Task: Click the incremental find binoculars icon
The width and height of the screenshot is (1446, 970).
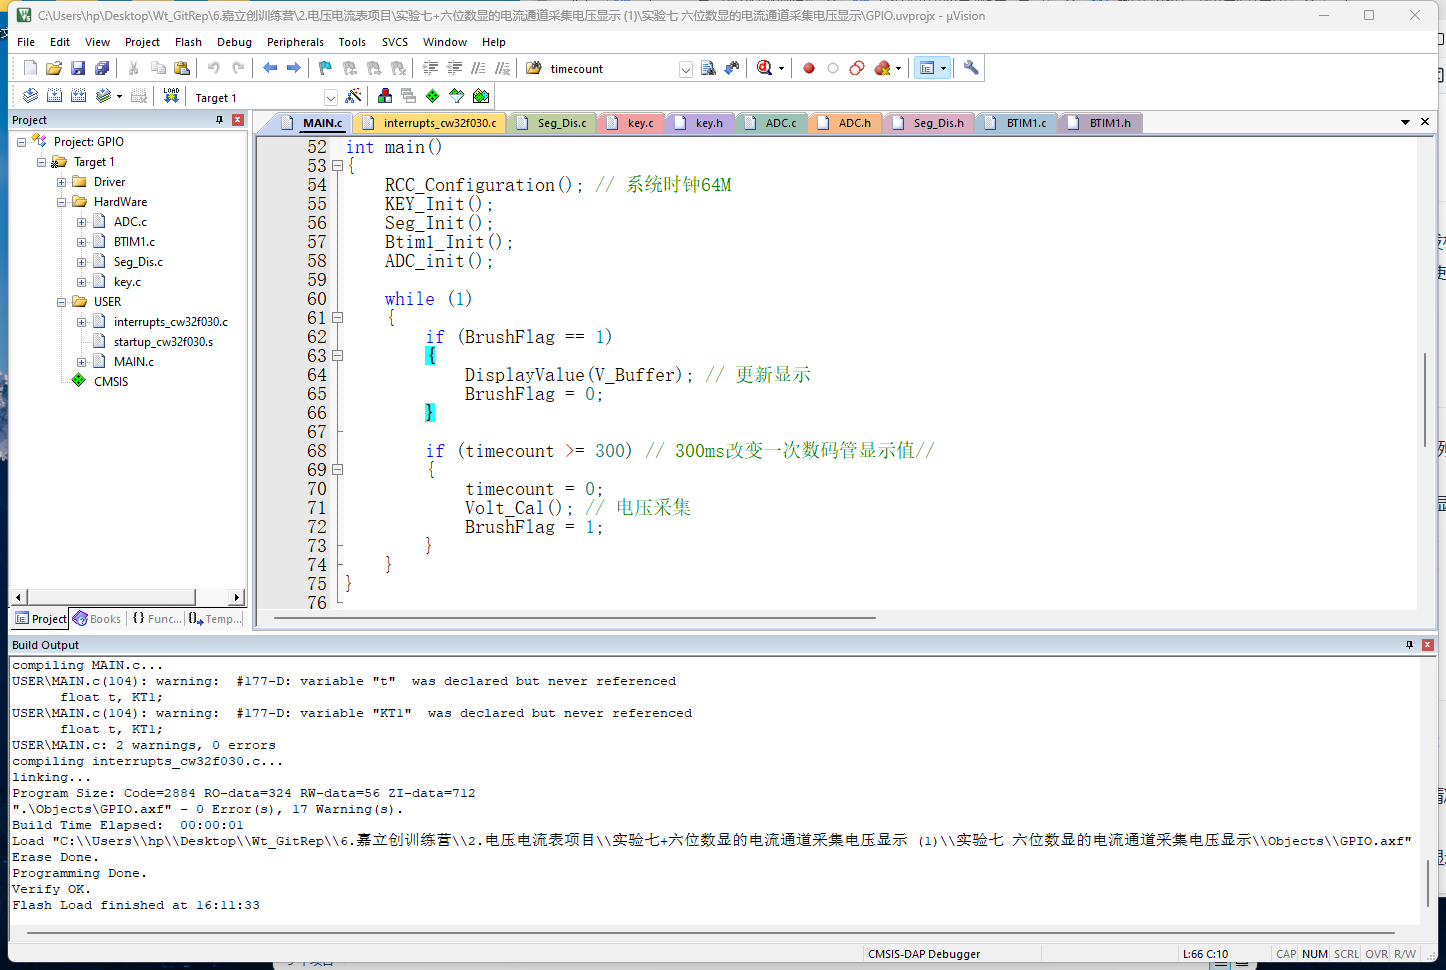Action: coord(732,68)
